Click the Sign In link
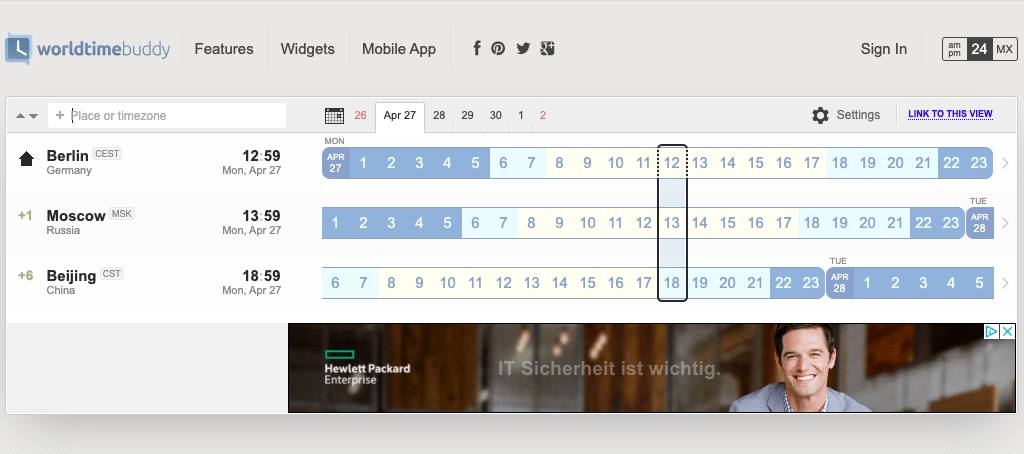Viewport: 1024px width, 454px height. (x=884, y=49)
